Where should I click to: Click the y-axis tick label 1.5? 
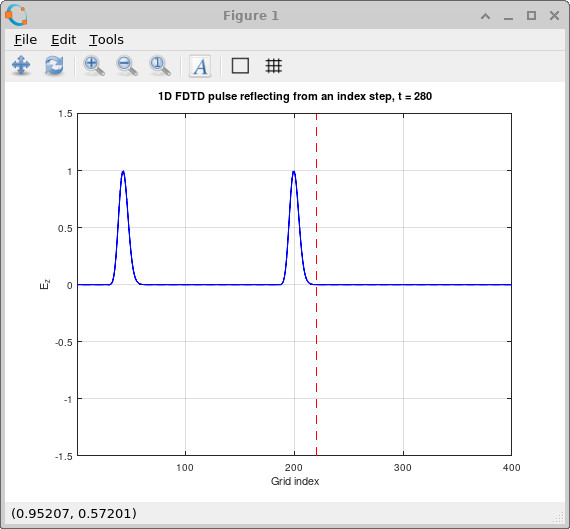[x=65, y=114]
